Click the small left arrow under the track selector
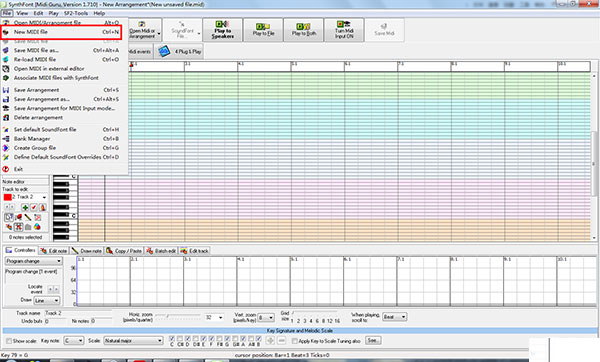This screenshot has width=600, height=362. 7,207
